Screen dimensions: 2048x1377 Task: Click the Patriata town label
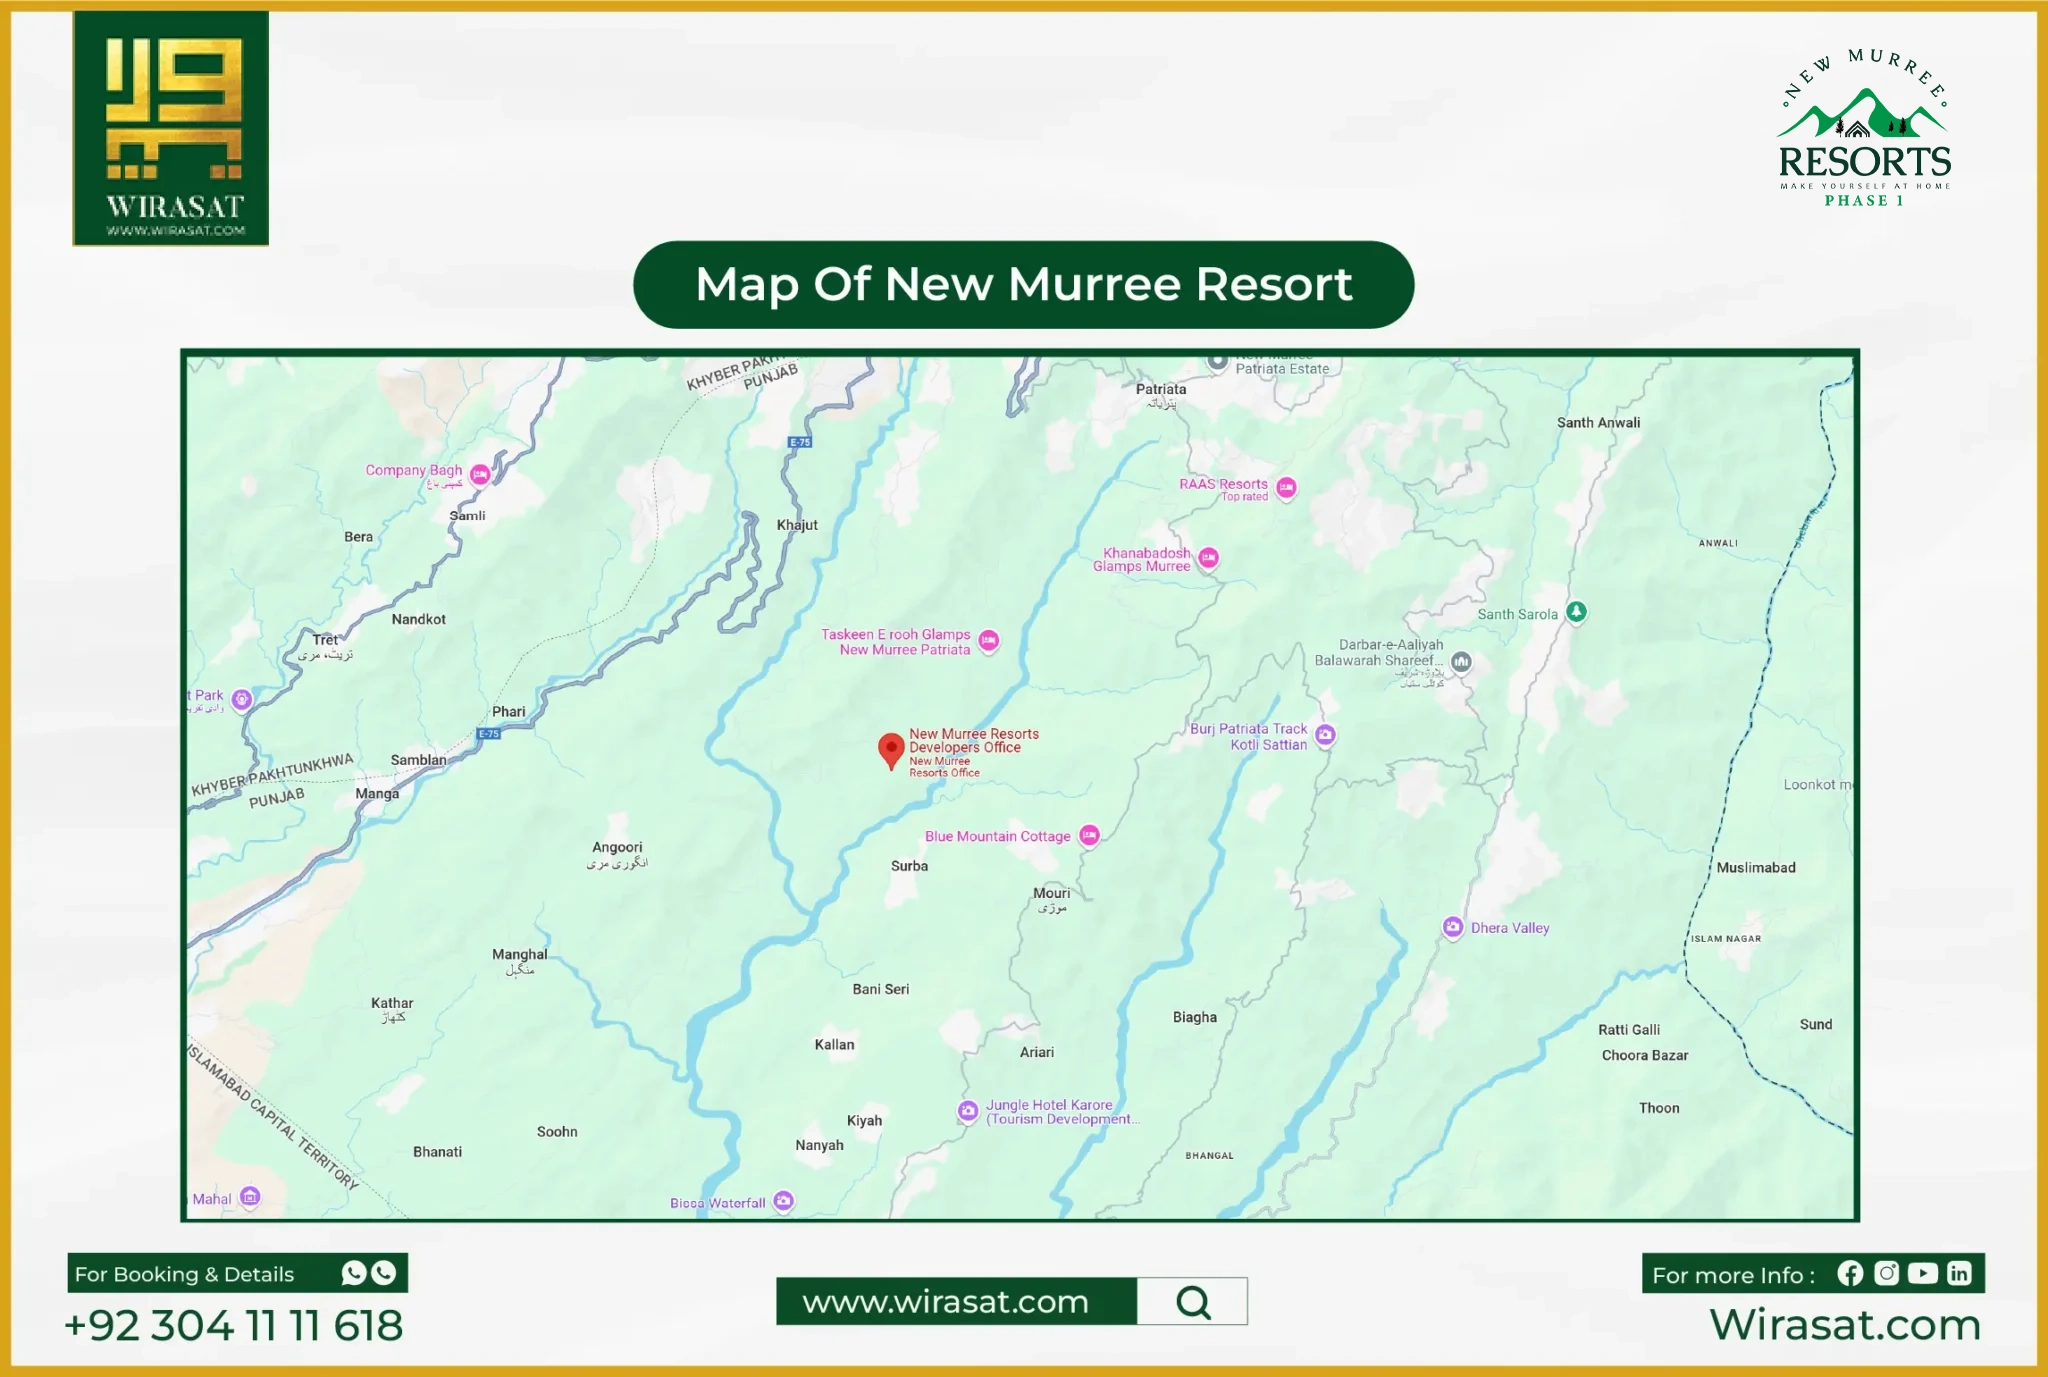tap(1161, 389)
